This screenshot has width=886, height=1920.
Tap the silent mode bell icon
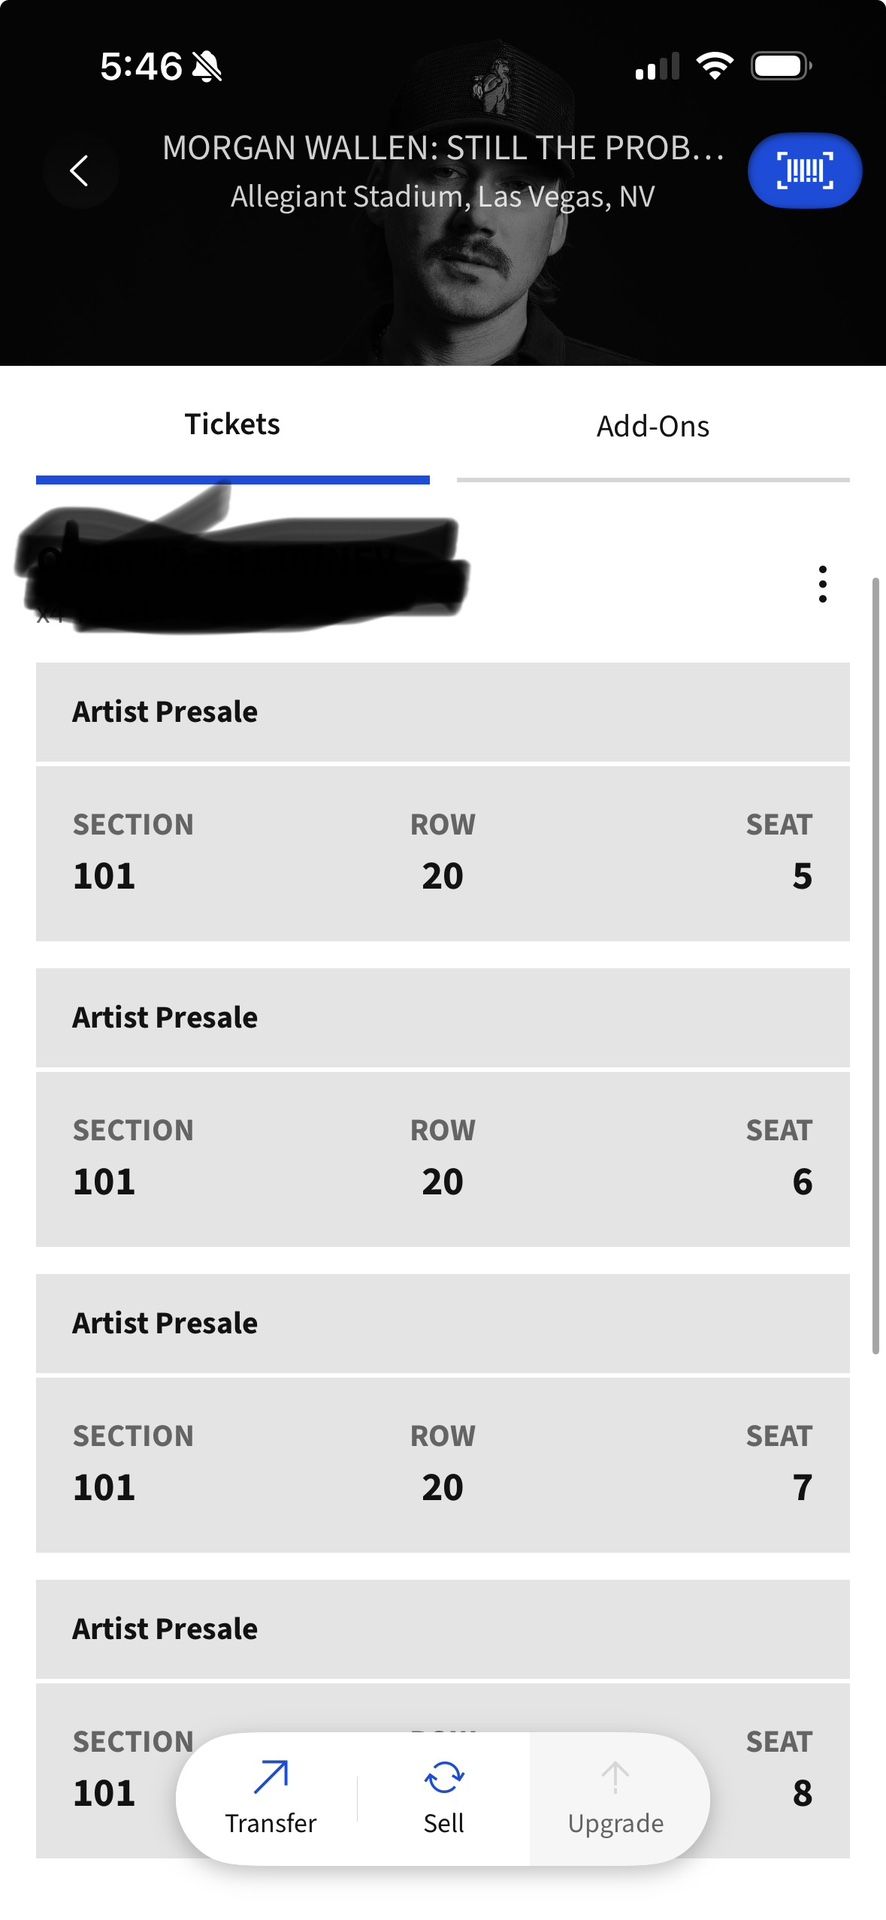pos(207,67)
